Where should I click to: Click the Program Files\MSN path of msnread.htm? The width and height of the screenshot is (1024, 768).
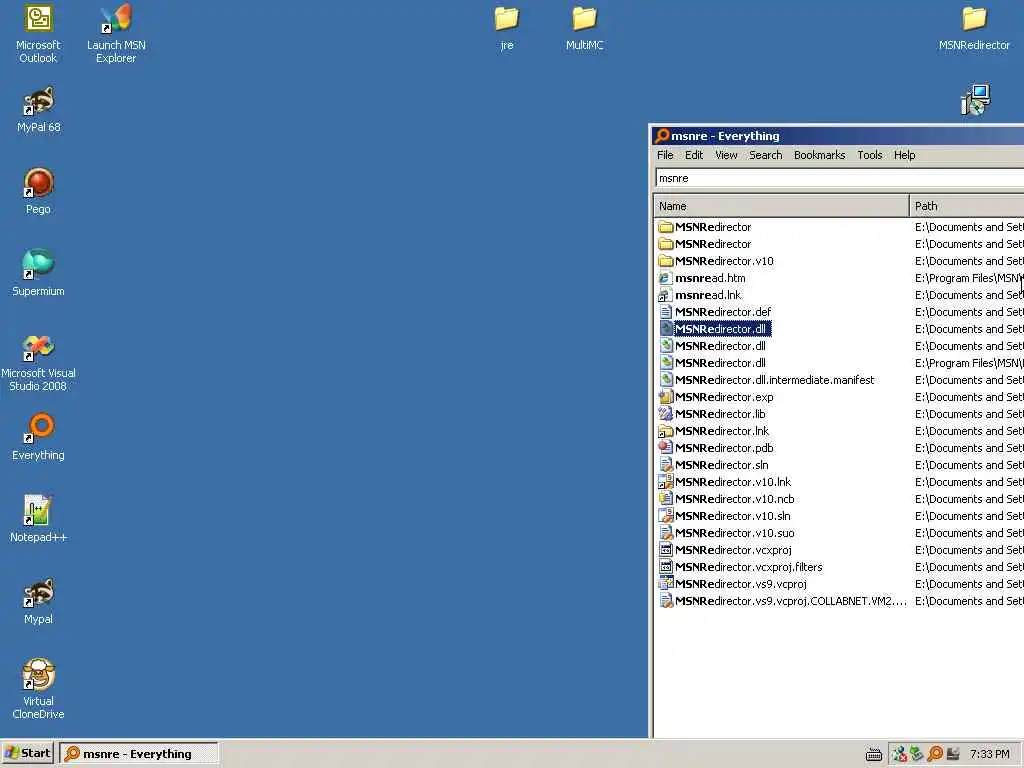(968, 278)
